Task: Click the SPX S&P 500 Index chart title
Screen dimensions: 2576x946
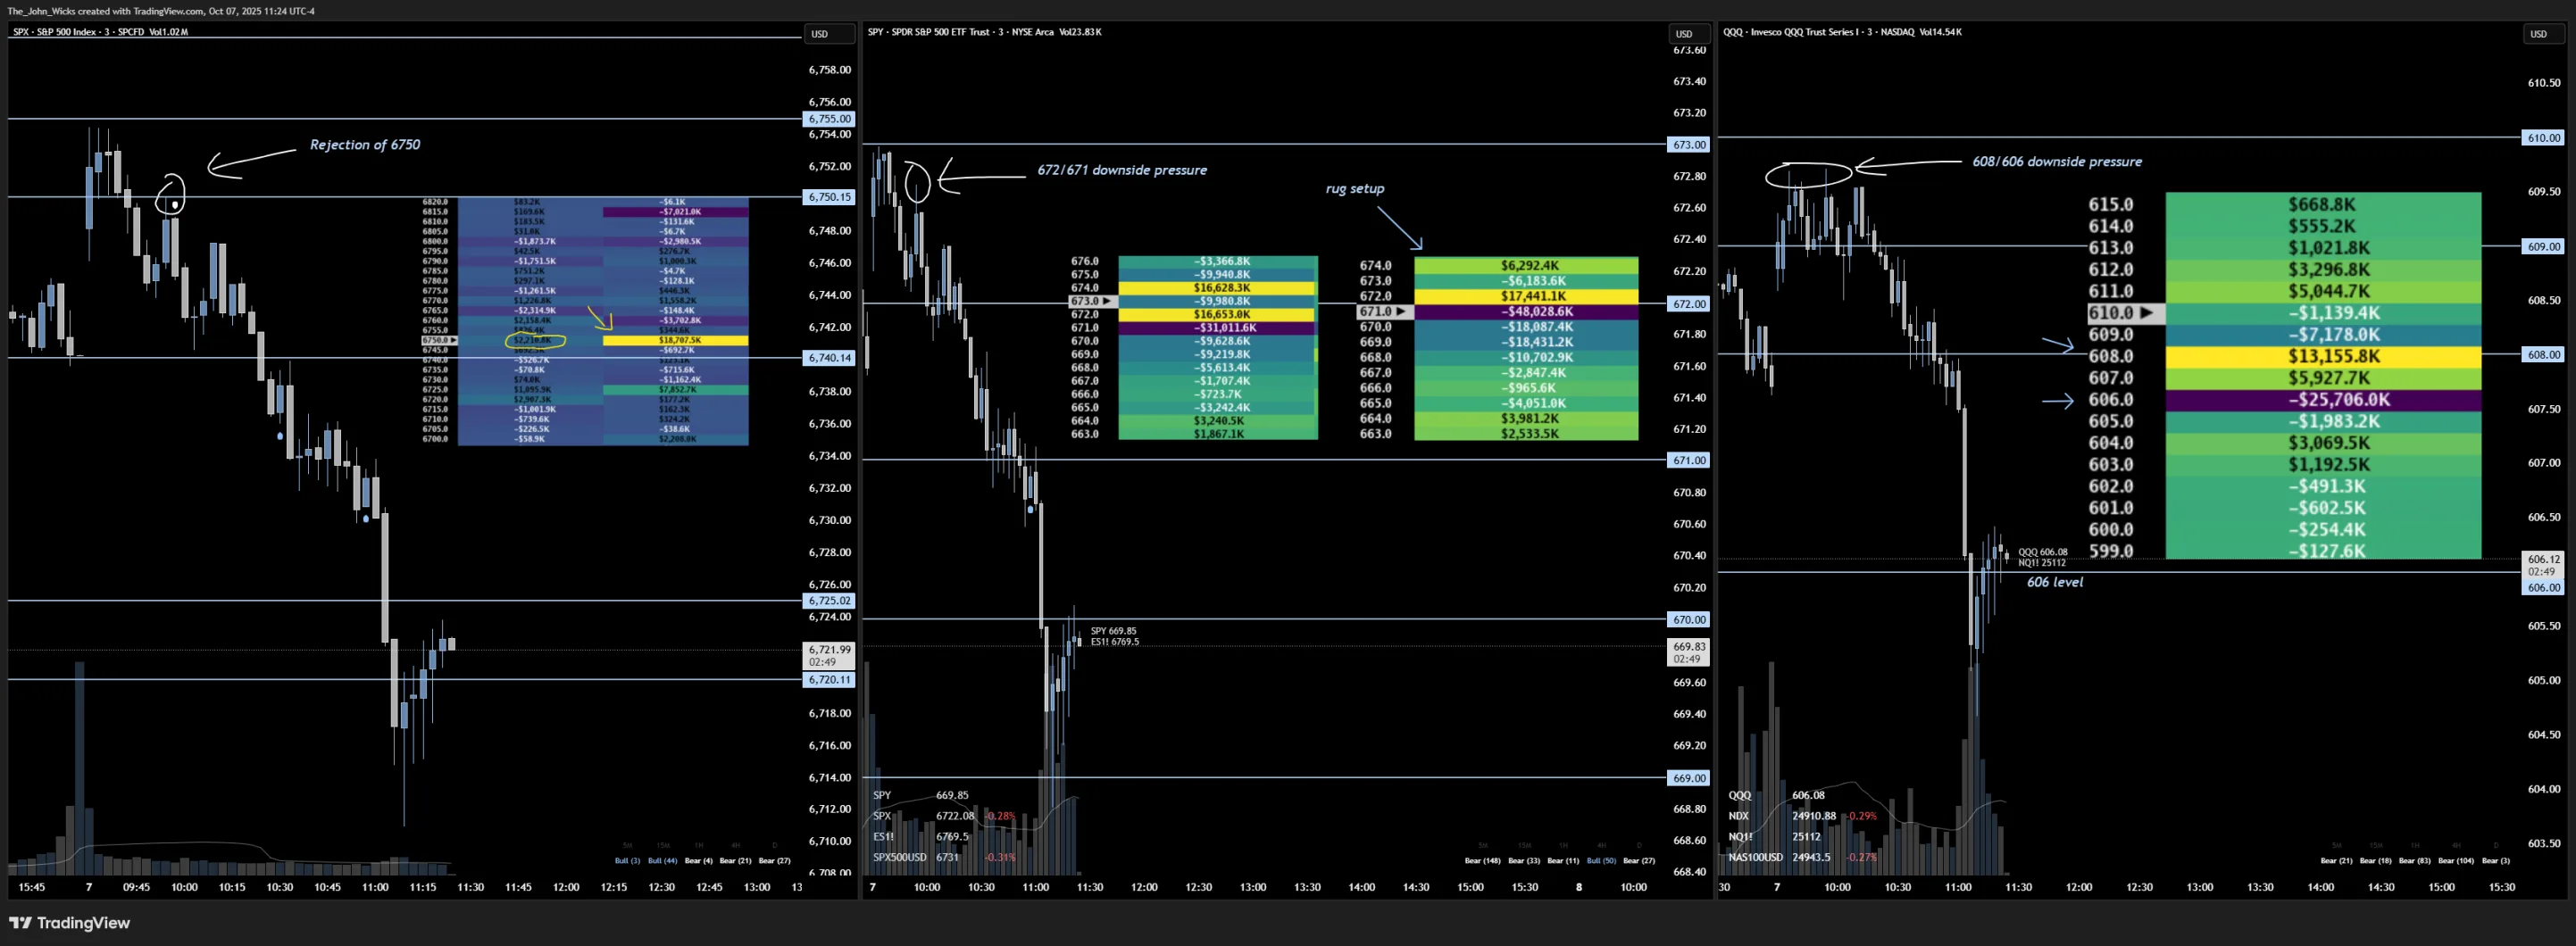Action: (x=100, y=32)
